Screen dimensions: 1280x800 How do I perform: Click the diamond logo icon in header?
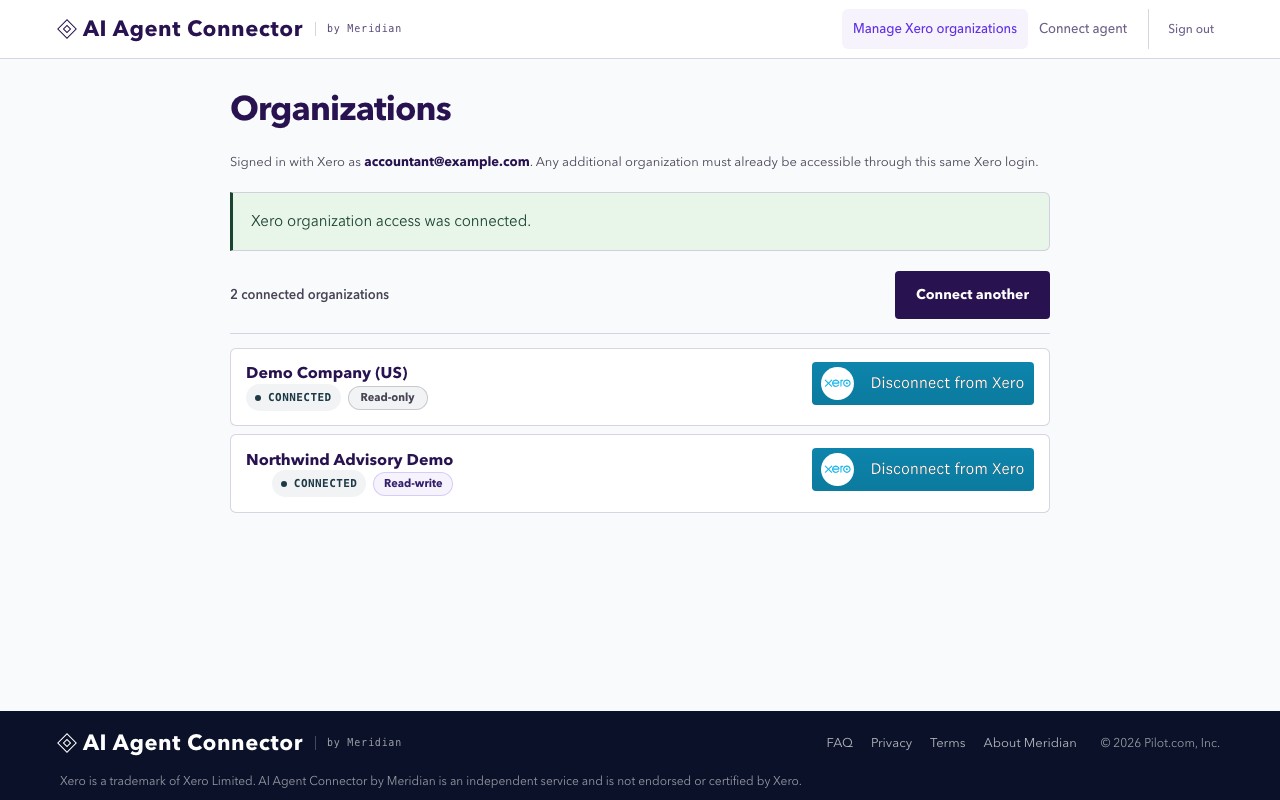coord(67,29)
